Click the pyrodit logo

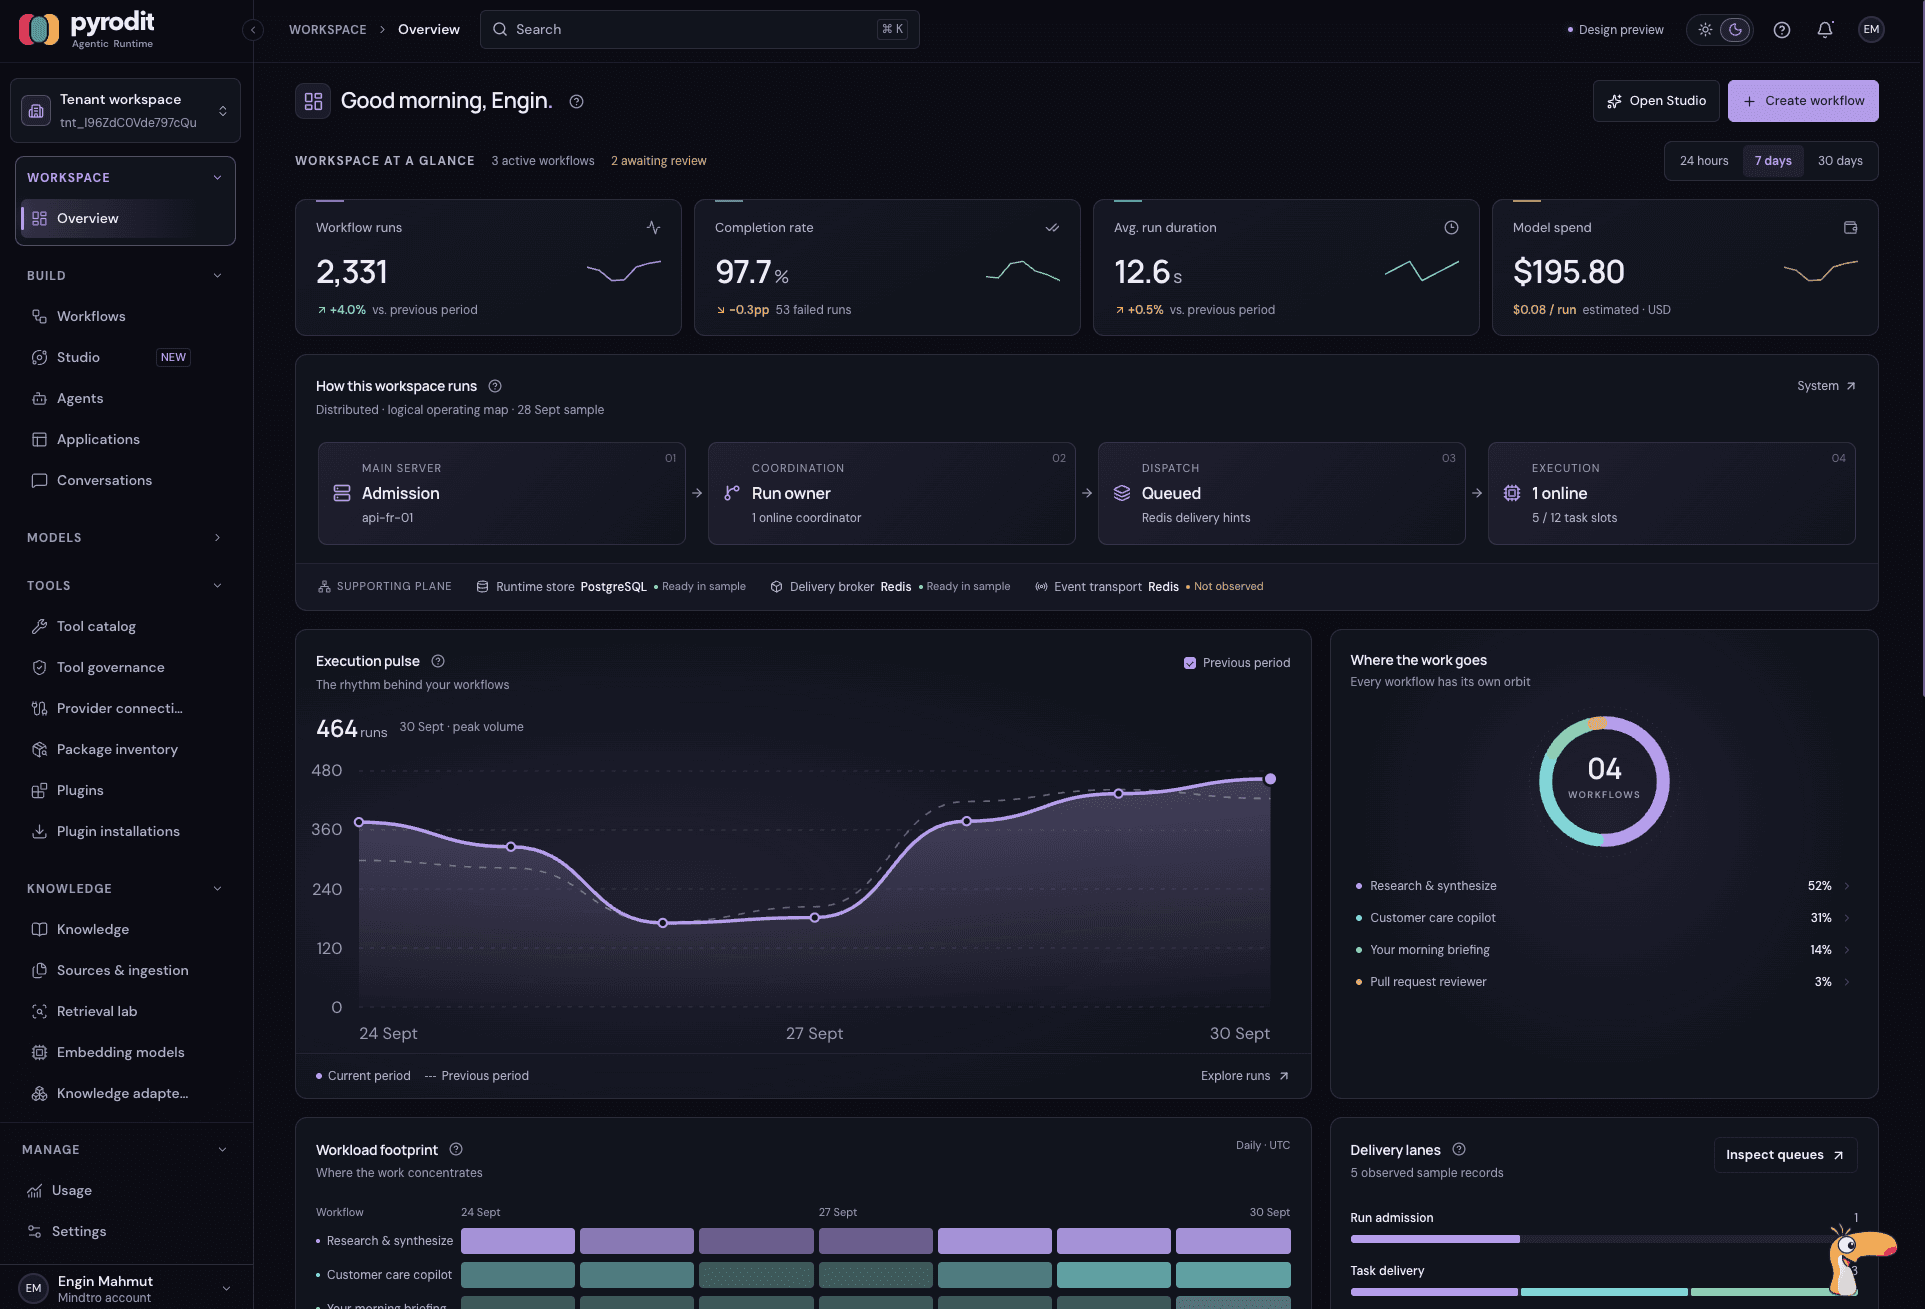coord(87,30)
